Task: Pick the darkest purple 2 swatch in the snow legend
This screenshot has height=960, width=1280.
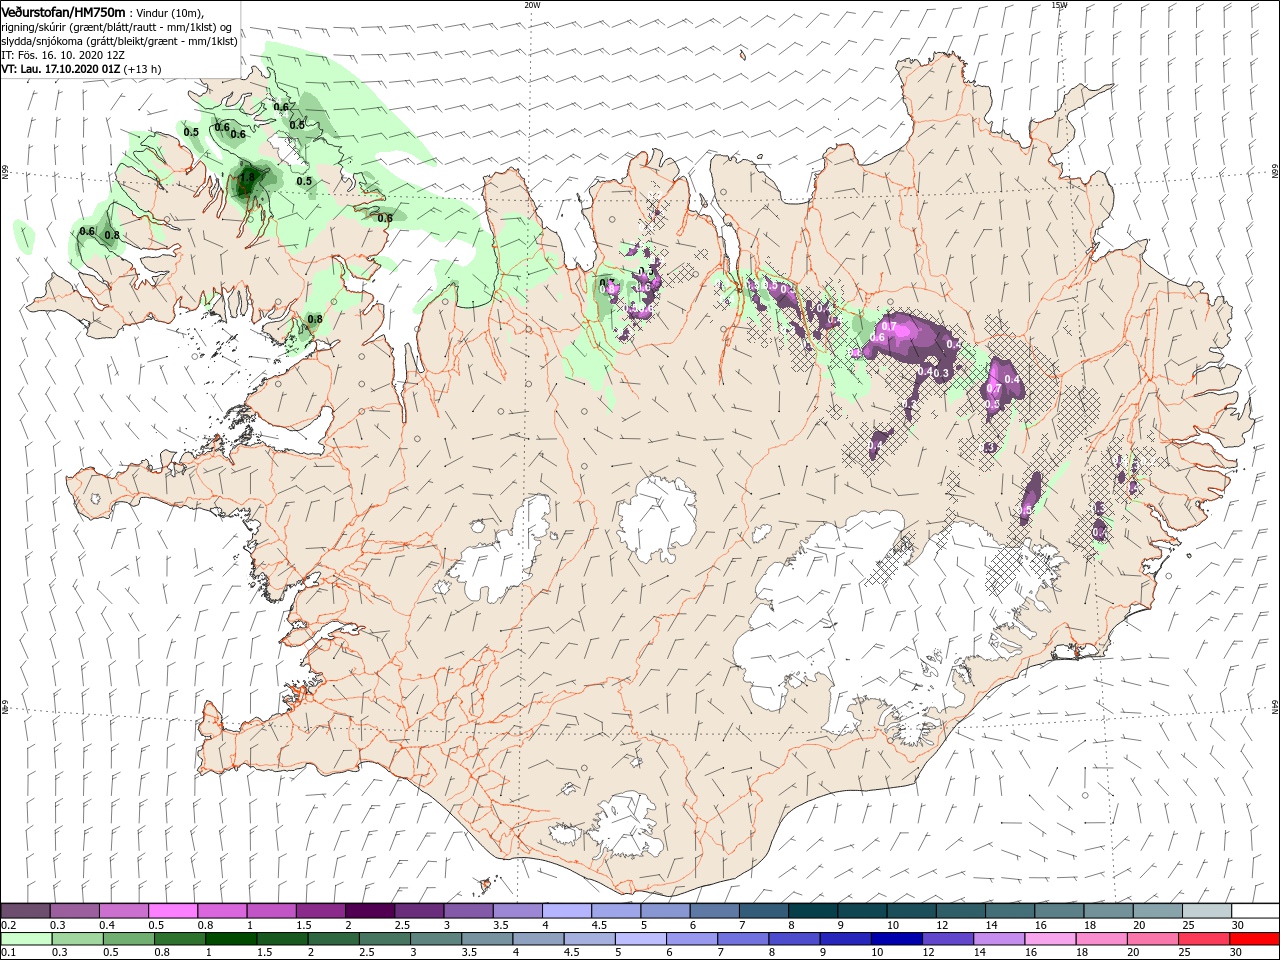Action: [x=369, y=911]
